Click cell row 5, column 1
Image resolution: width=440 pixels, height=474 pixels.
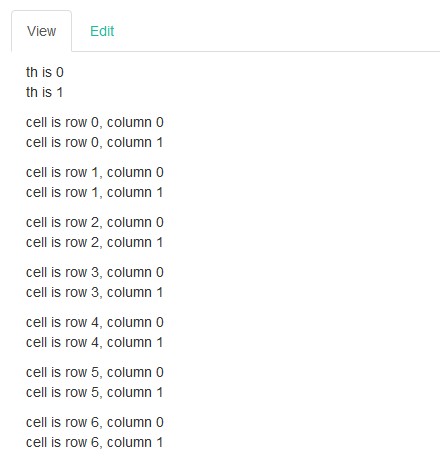(94, 392)
